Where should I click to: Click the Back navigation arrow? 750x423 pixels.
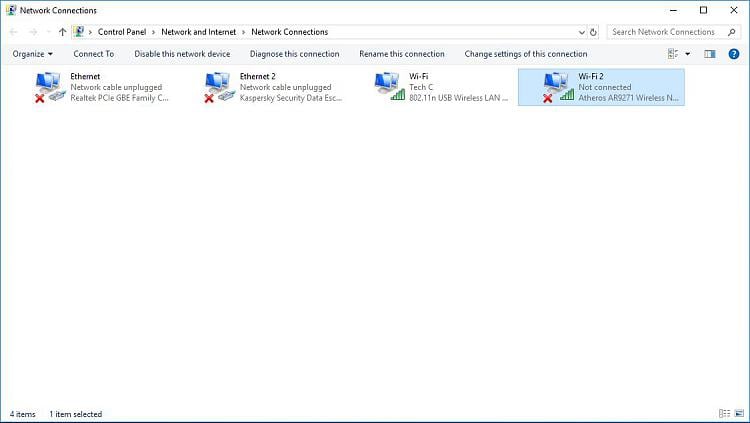coord(13,32)
